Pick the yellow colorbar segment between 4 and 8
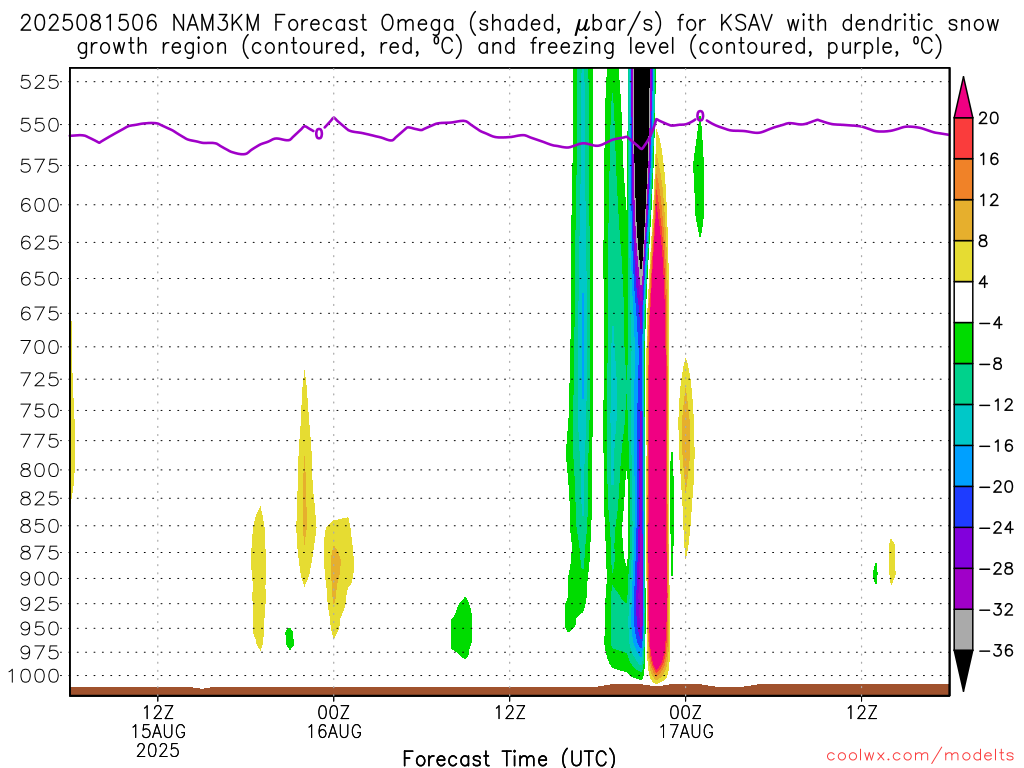The height and width of the screenshot is (768, 1024). (x=963, y=261)
